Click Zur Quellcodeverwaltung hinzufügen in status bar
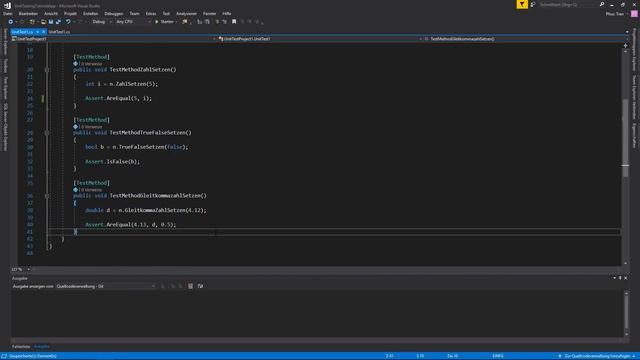Screen dimensions: 640x360 coord(597,356)
